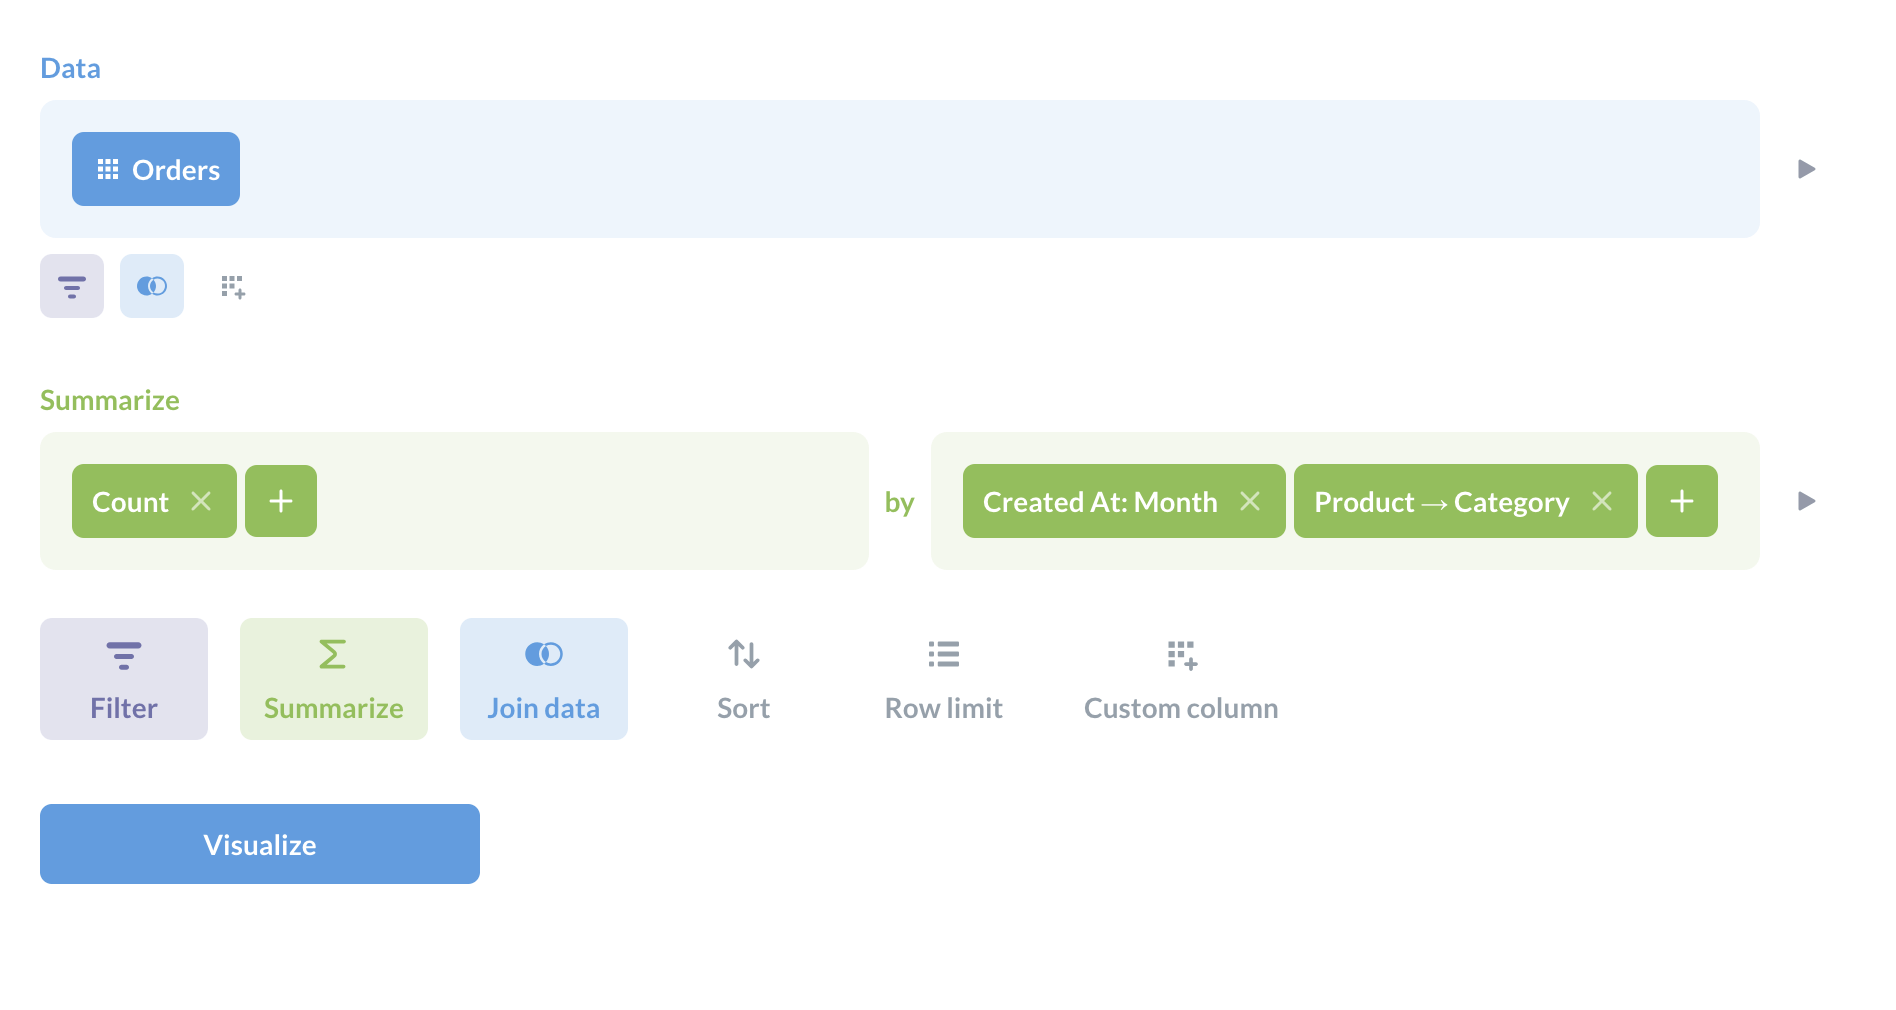The height and width of the screenshot is (1010, 1896).
Task: Remove the Created At: Month grouping
Action: (1251, 501)
